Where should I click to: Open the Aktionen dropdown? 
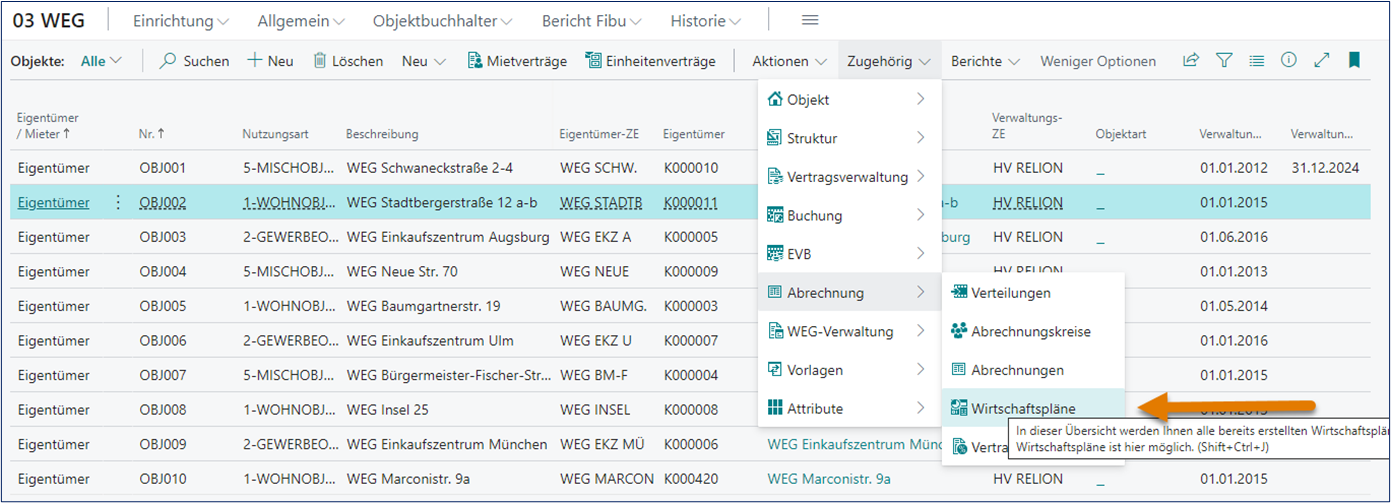pyautogui.click(x=790, y=61)
